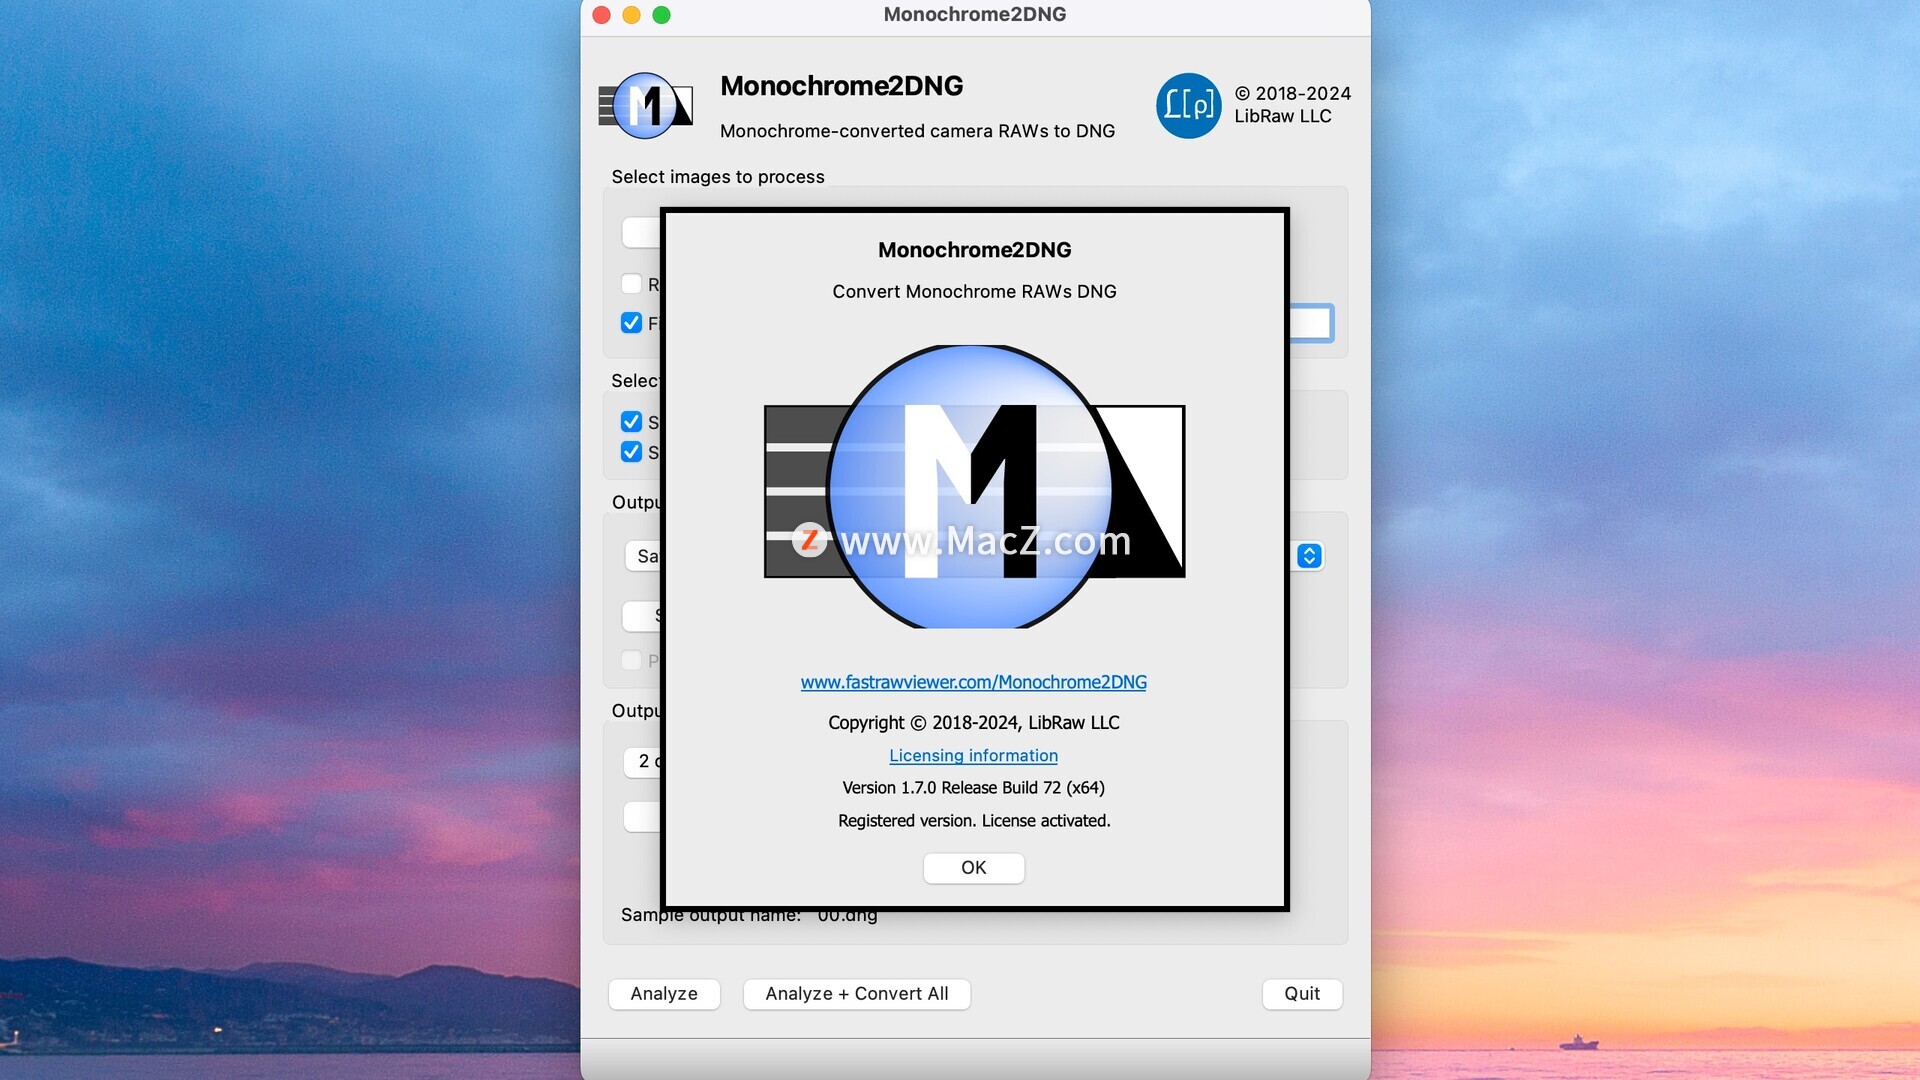Click the 'Version 1.7.0 Release Build 72 (x64)' text
Viewport: 1920px width, 1080px height.
[973, 788]
